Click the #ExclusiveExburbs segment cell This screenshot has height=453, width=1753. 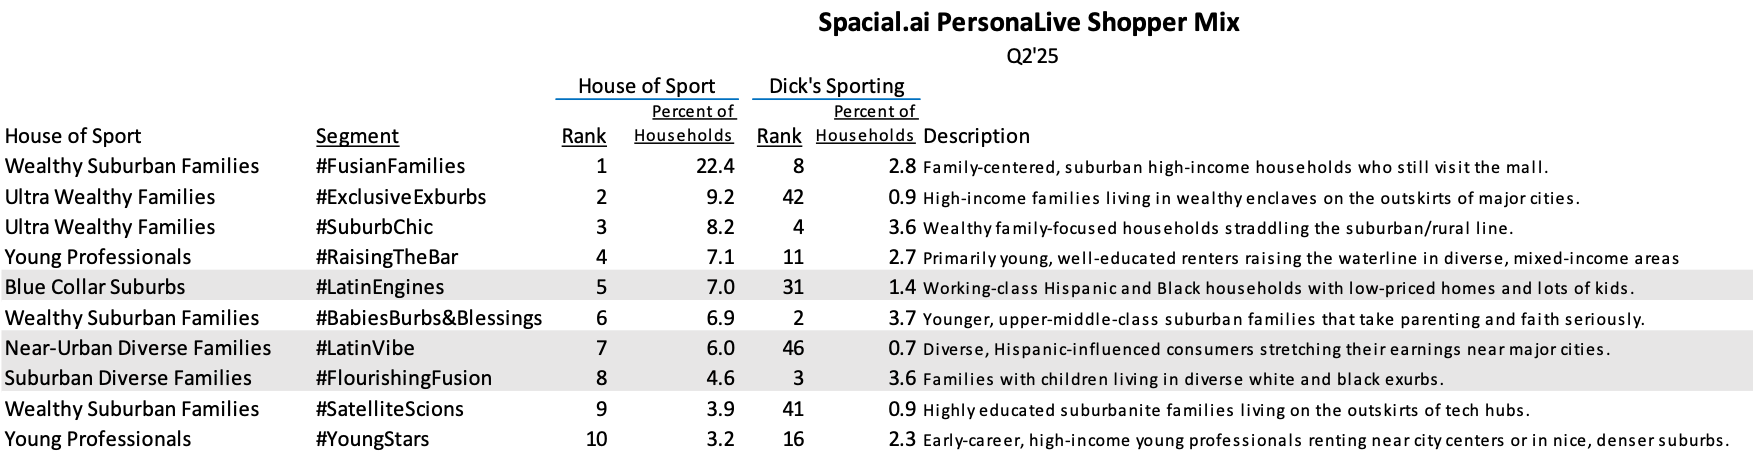[401, 197]
